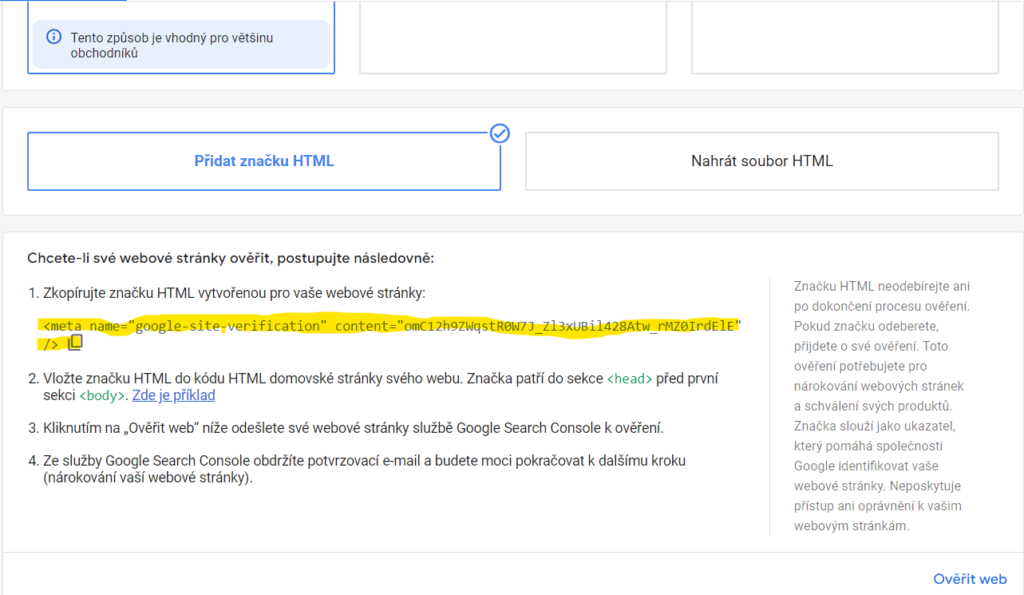Click the info icon beside "Tento způsob je vhodný"
This screenshot has width=1024, height=595.
(54, 37)
